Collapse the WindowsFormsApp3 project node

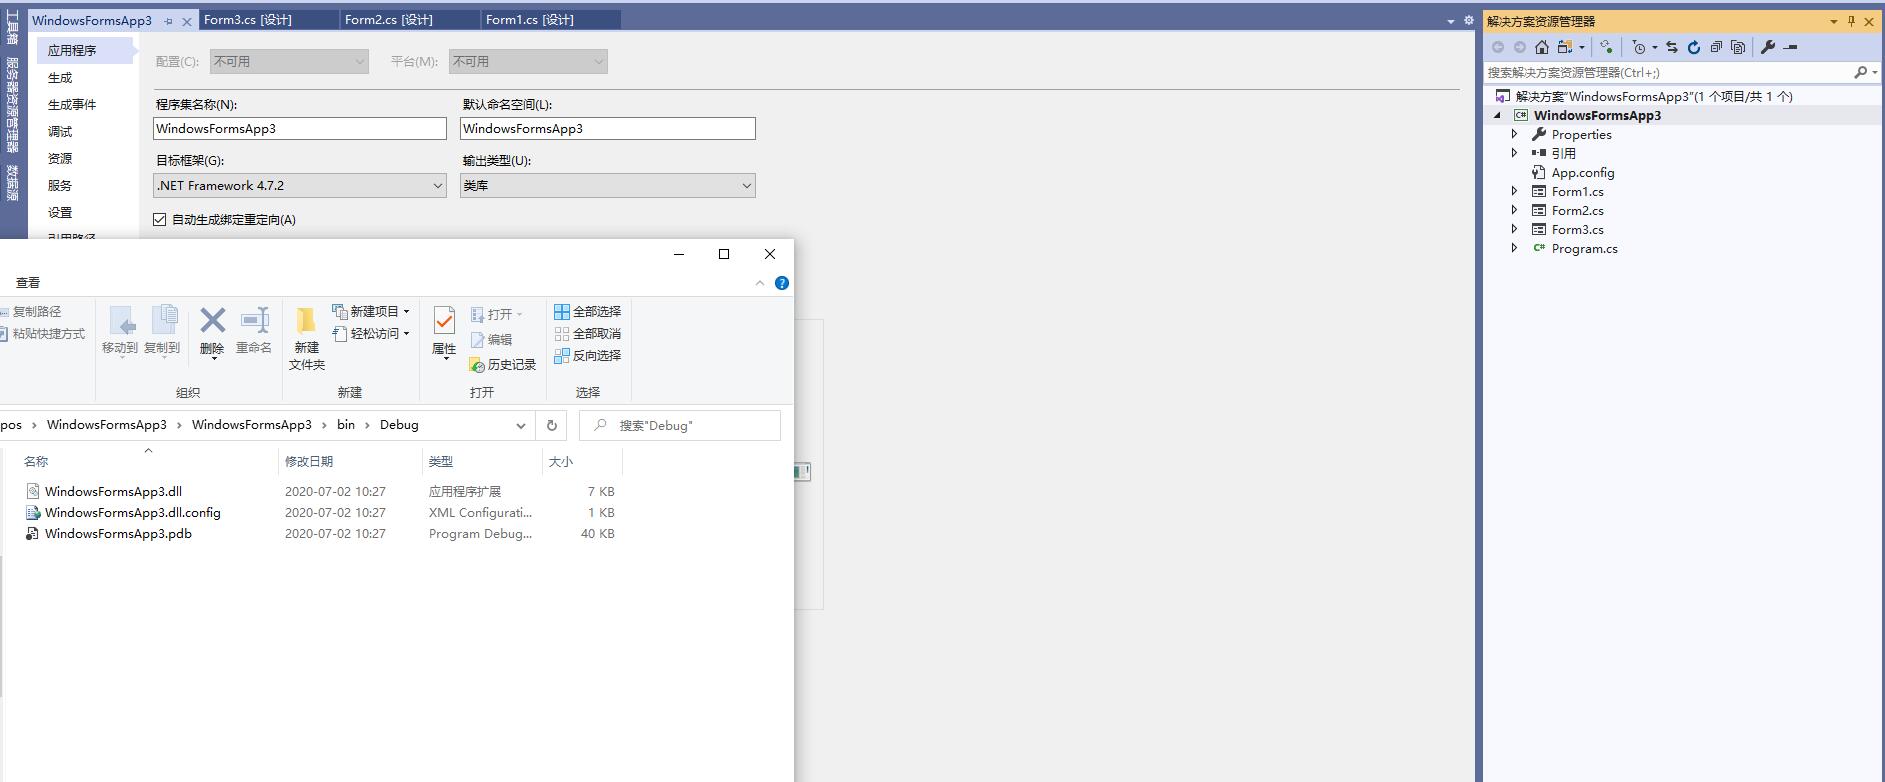point(1497,115)
